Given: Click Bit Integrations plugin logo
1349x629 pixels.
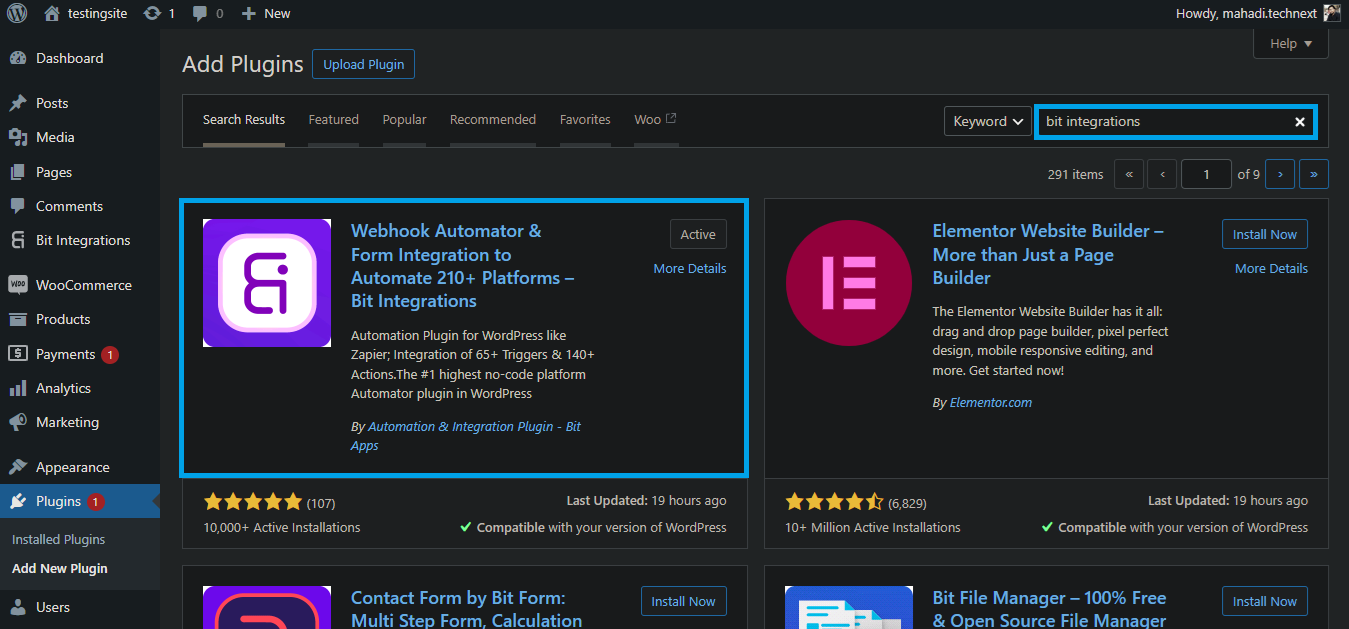Looking at the screenshot, I should pos(267,283).
